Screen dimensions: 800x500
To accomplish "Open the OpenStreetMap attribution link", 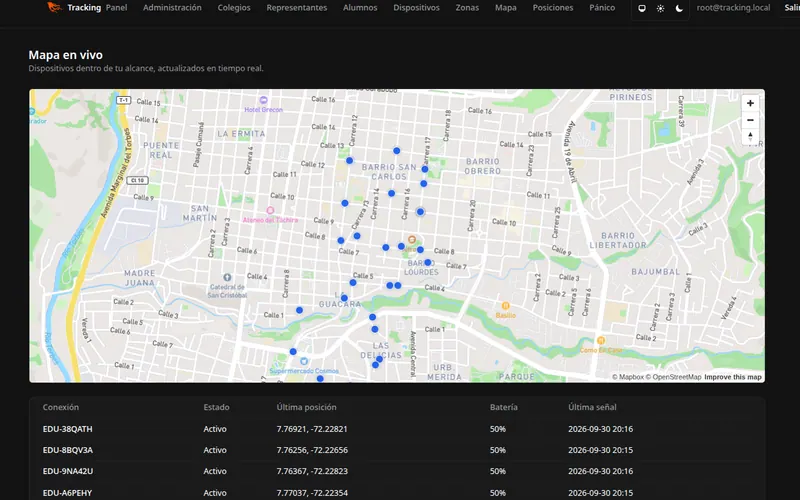I will coord(673,377).
